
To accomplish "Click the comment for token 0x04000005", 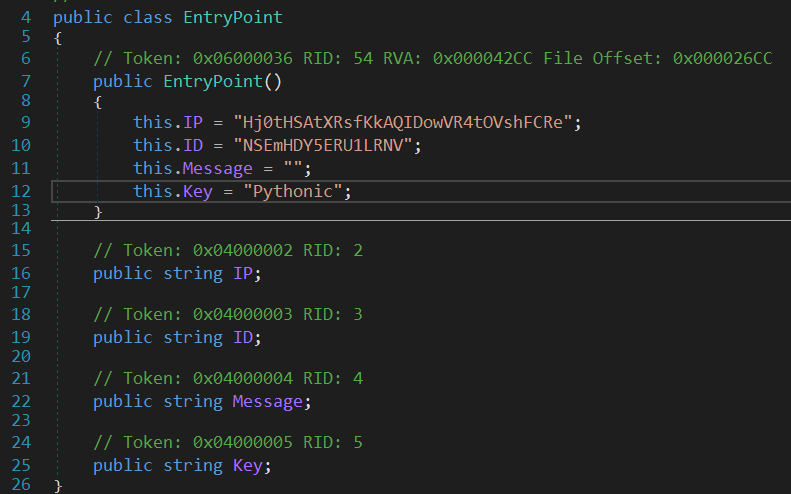I will 228,442.
